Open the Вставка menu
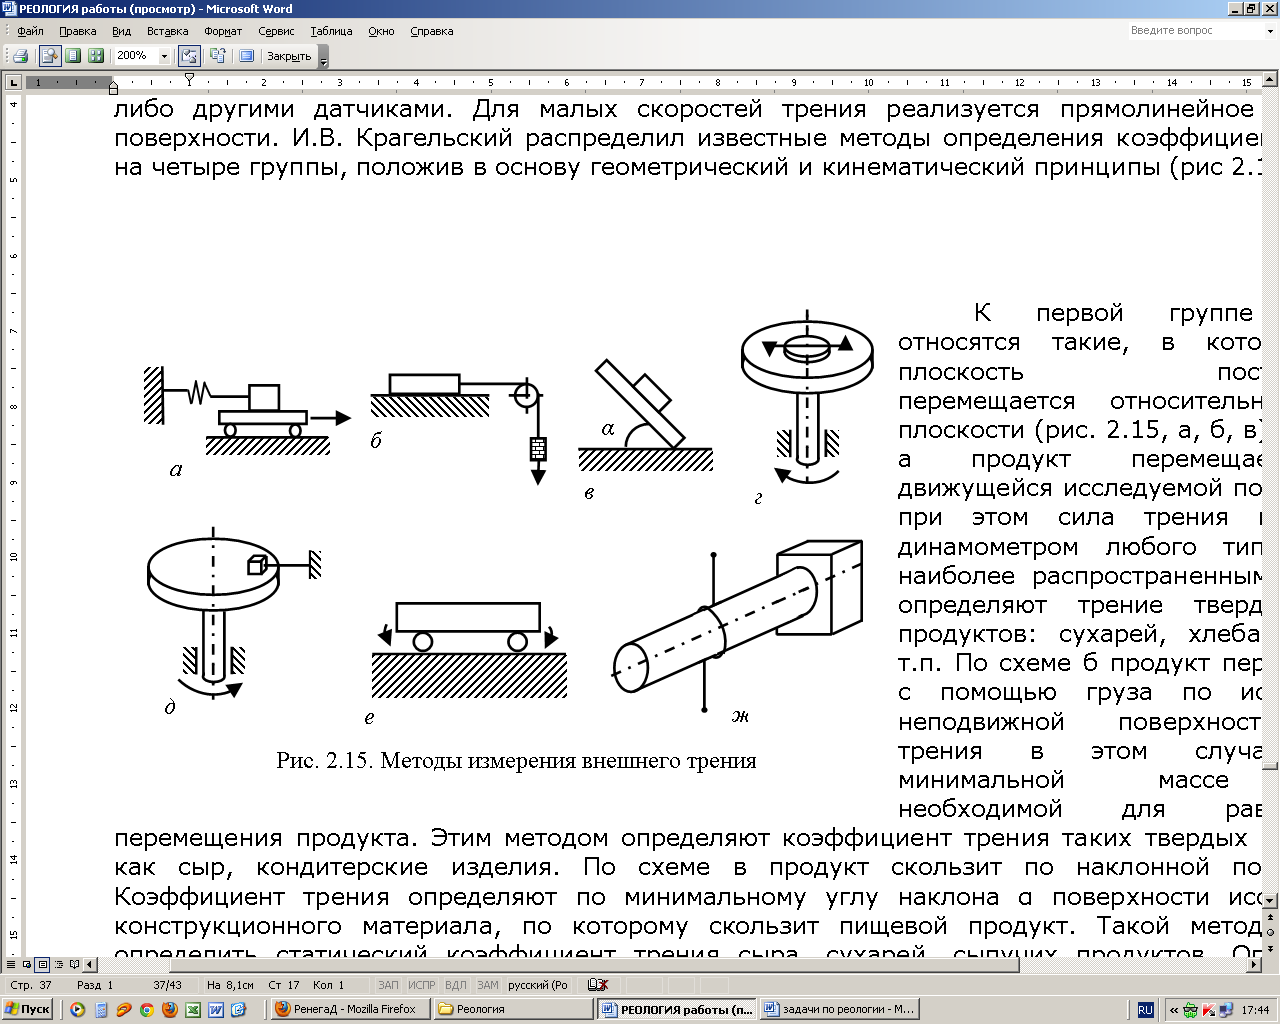Viewport: 1280px width, 1024px height. coord(167,31)
